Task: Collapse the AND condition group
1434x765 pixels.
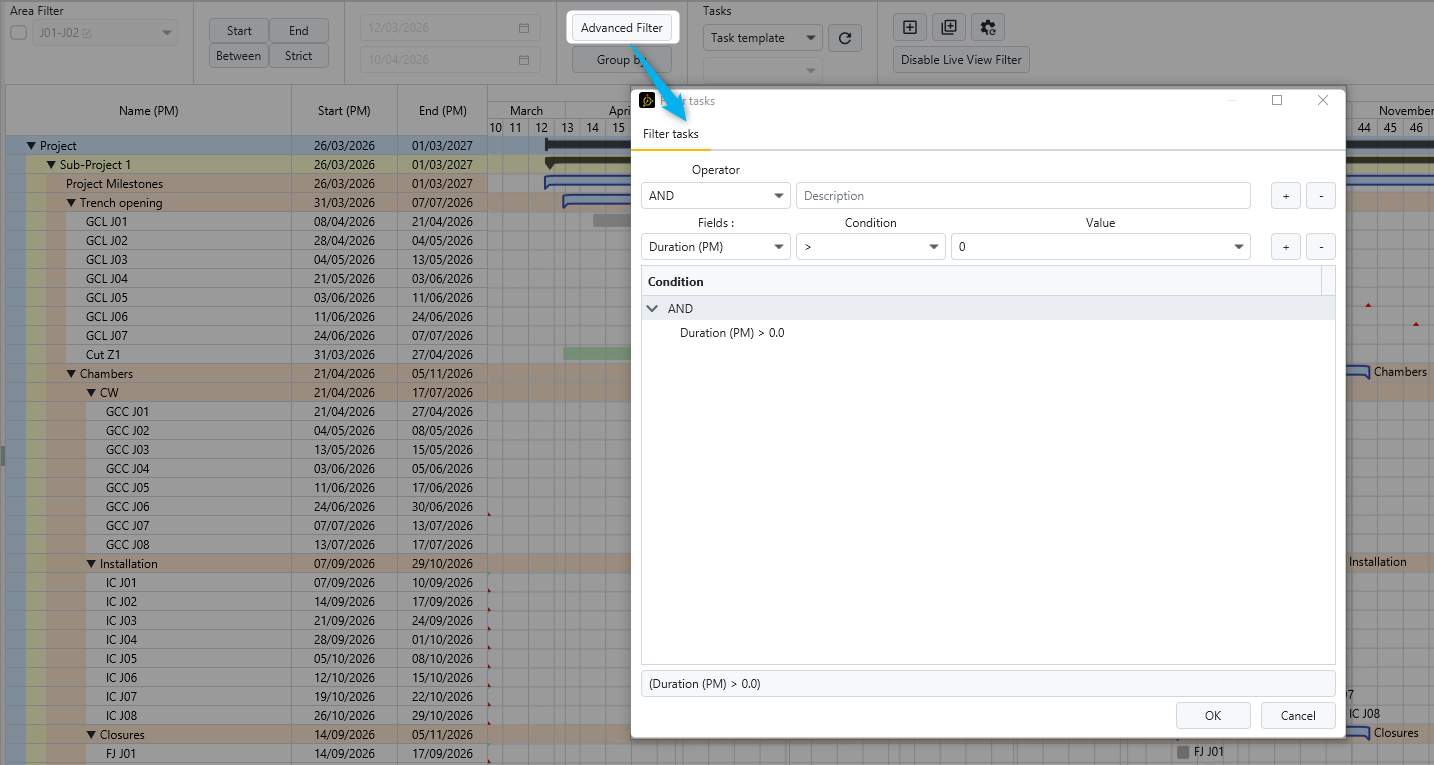Action: (653, 309)
